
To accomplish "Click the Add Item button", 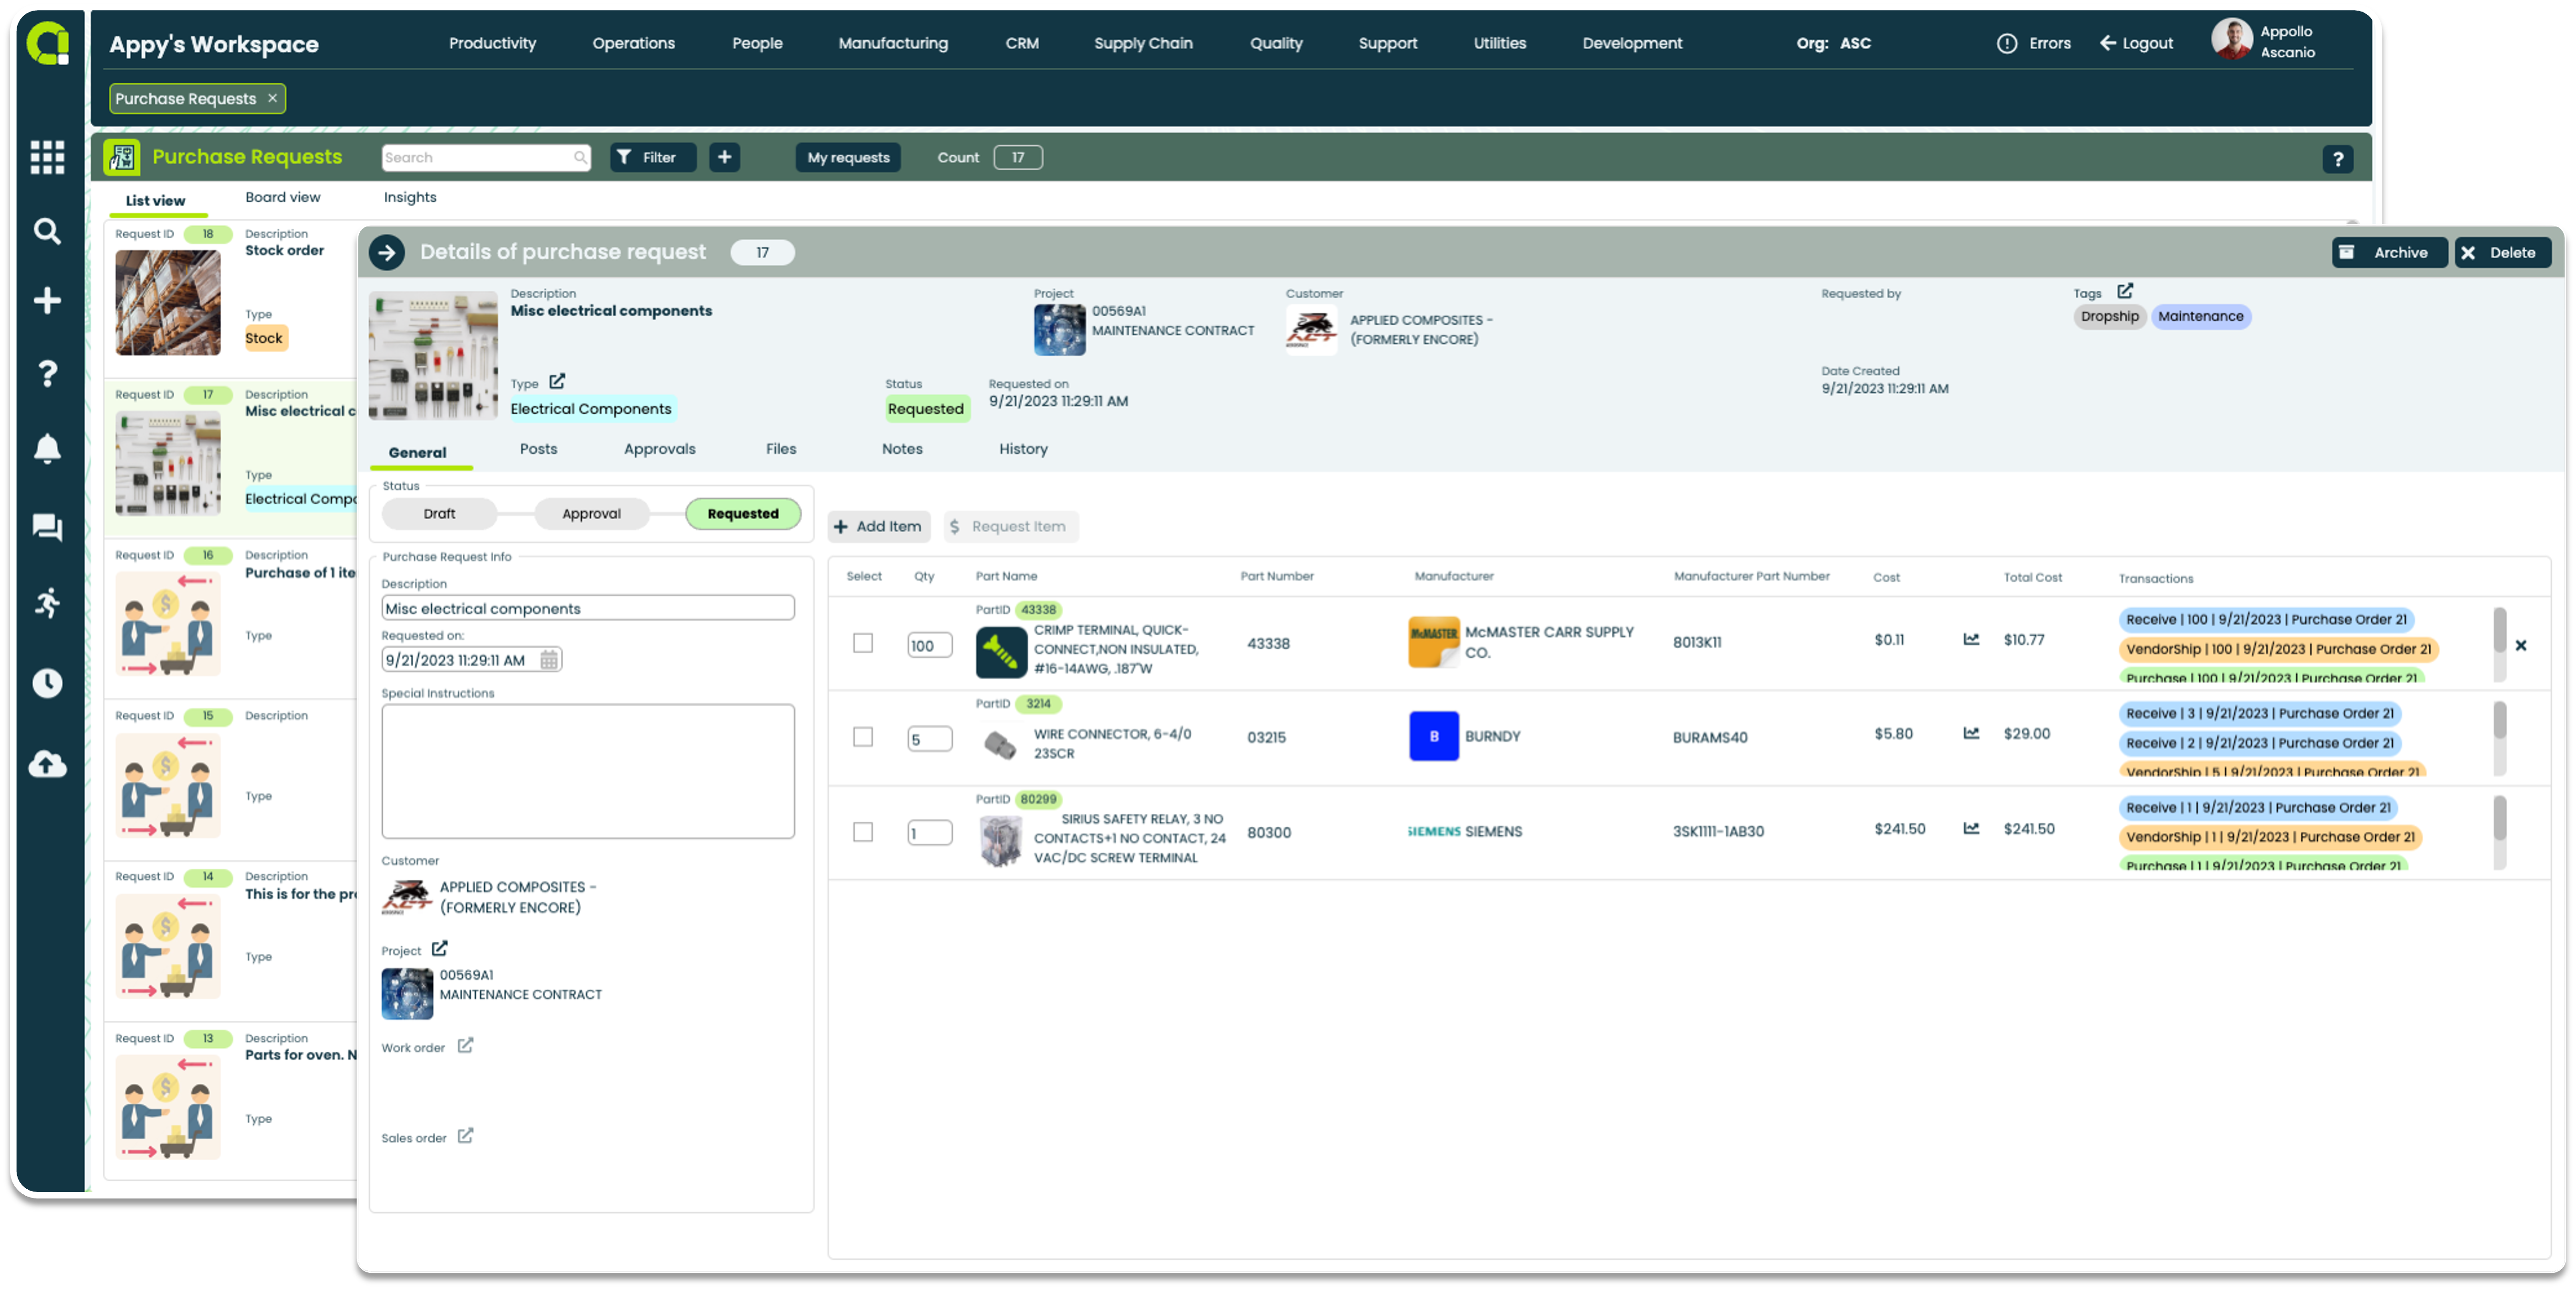I will pyautogui.click(x=878, y=526).
